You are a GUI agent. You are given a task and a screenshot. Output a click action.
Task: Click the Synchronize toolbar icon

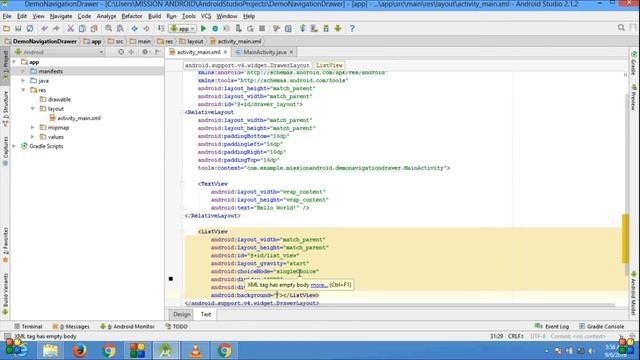[30, 29]
